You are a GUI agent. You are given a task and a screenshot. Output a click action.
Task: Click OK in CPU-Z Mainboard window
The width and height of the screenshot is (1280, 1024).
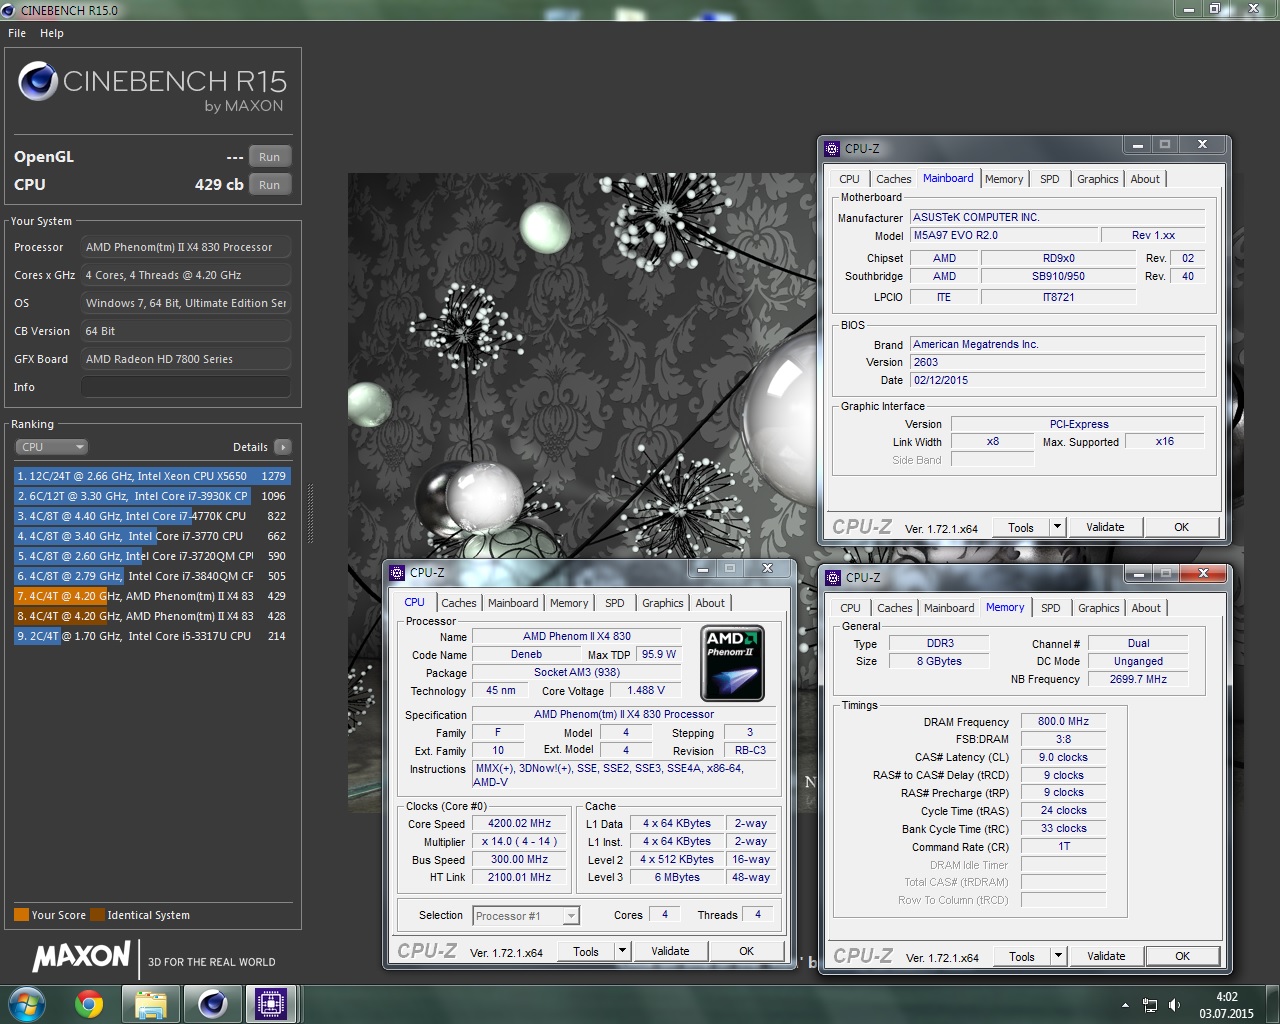coord(1181,527)
